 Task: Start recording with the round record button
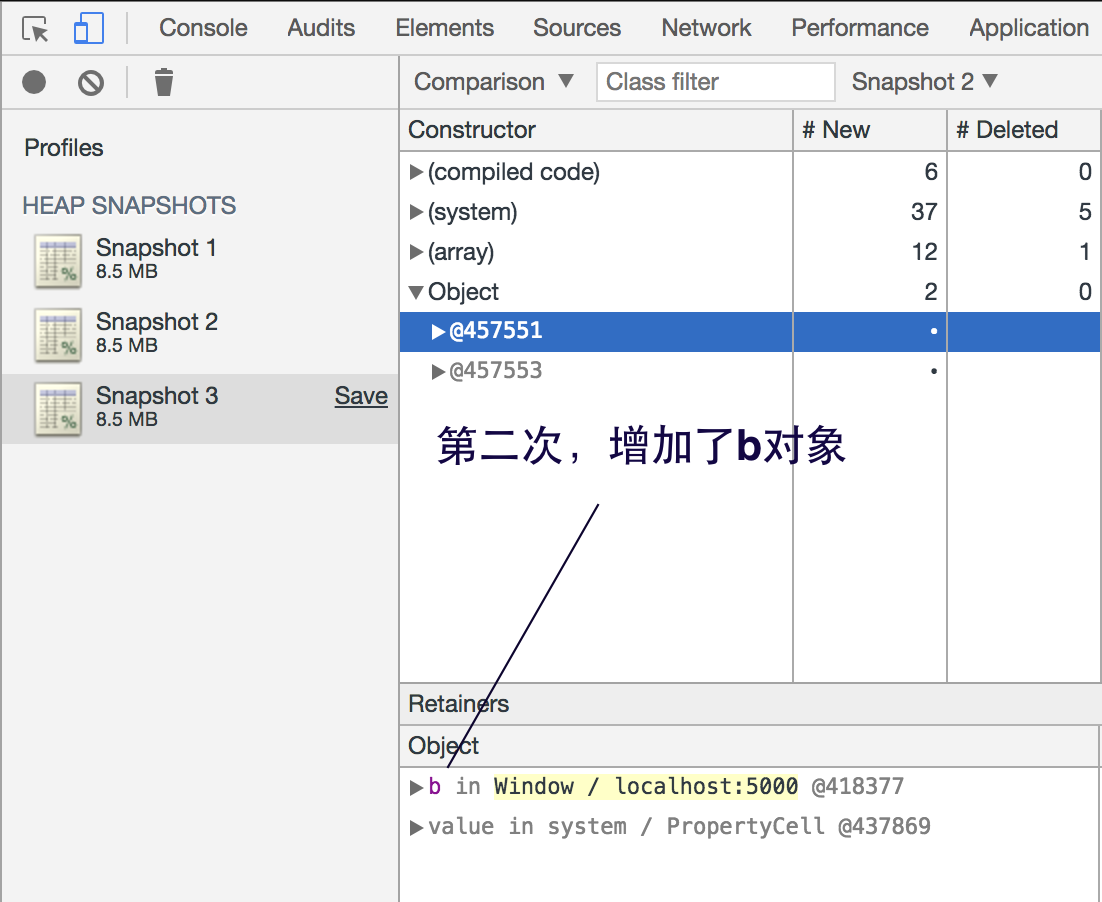(x=34, y=82)
